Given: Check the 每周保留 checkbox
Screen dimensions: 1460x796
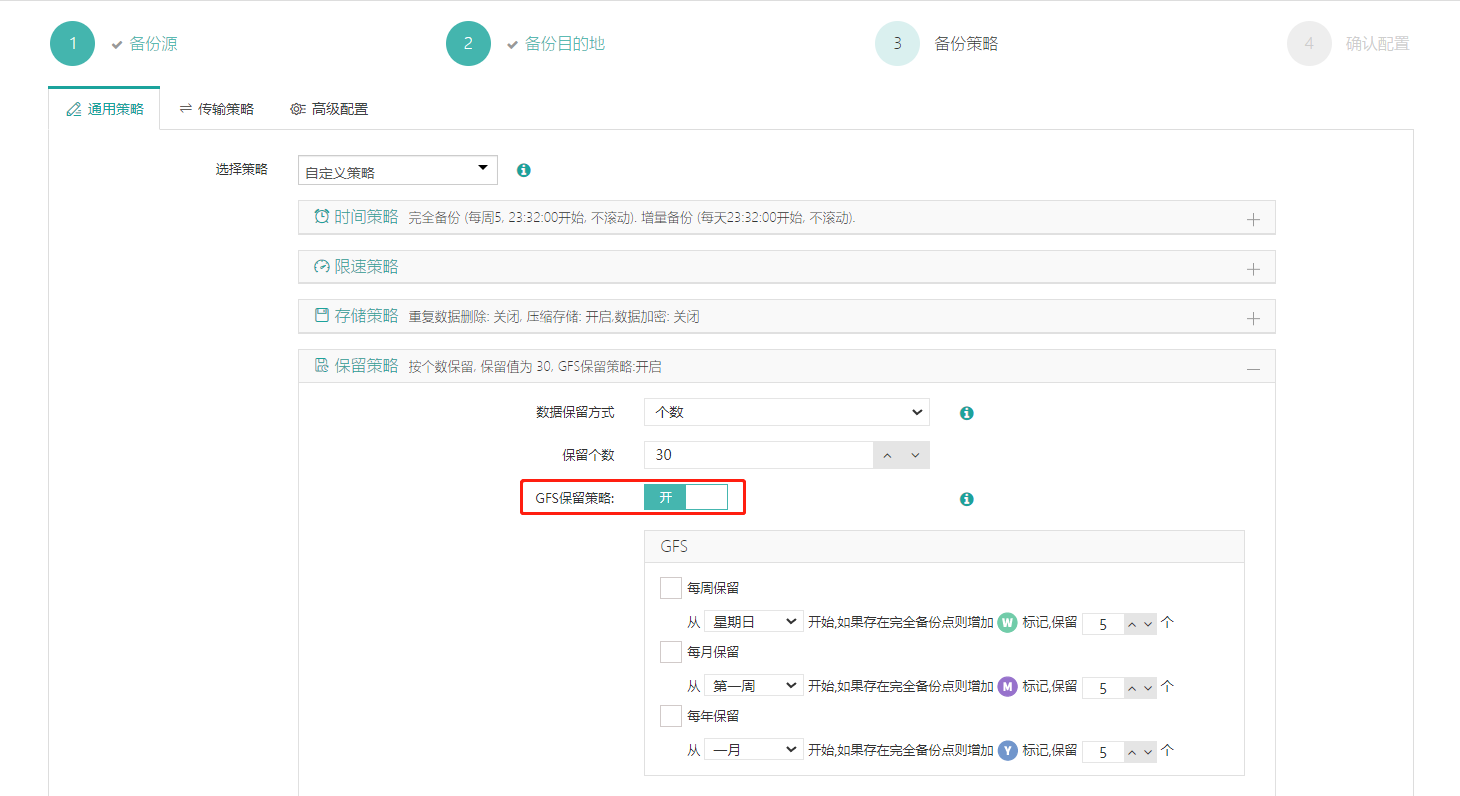Looking at the screenshot, I should coord(671,588).
